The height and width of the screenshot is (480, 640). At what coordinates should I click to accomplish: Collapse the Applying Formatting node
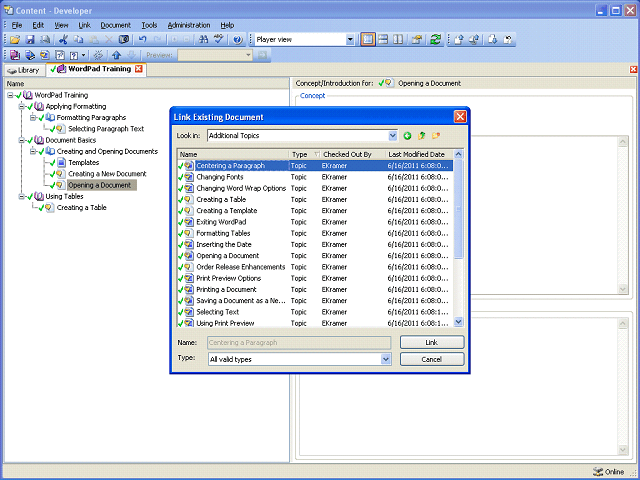pyautogui.click(x=22, y=107)
